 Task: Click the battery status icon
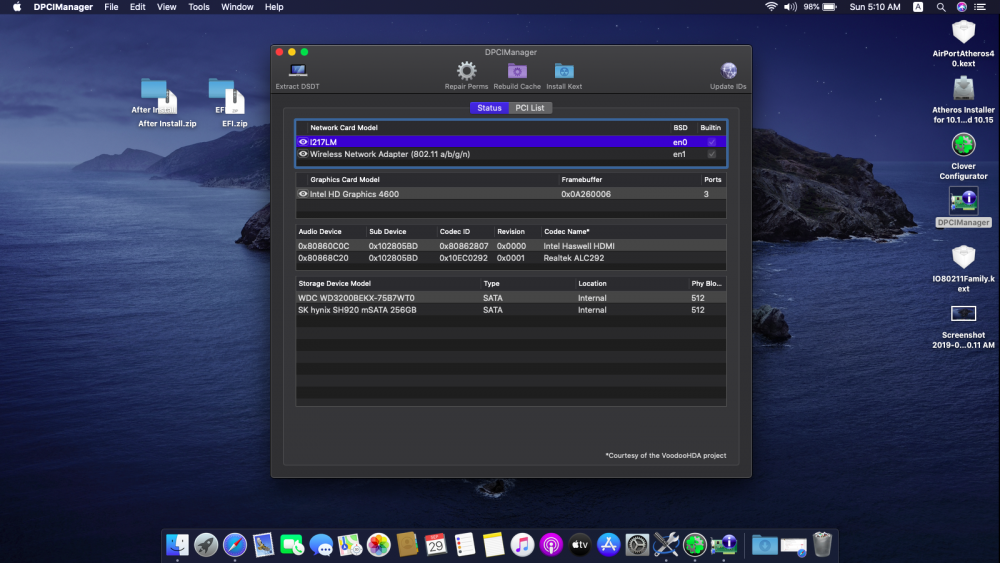point(829,7)
